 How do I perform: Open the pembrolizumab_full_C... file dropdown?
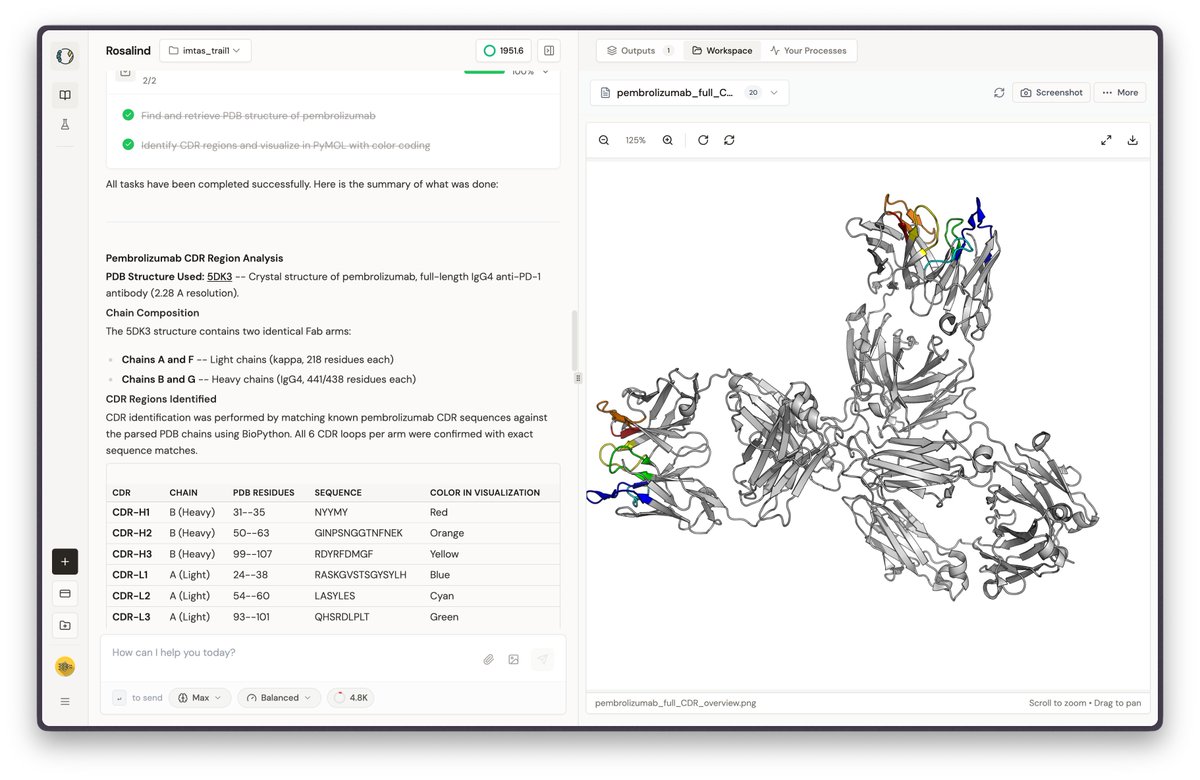tap(690, 92)
